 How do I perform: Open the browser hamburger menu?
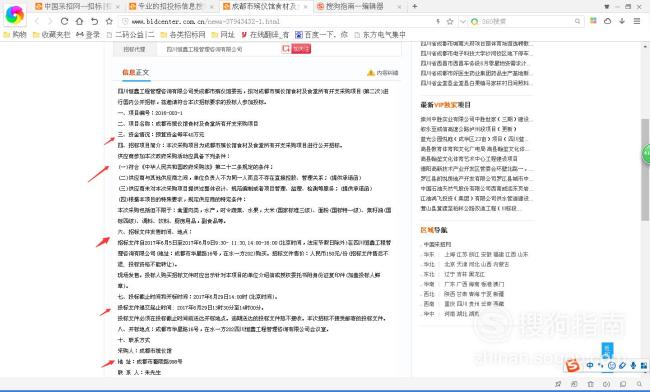[x=637, y=21]
